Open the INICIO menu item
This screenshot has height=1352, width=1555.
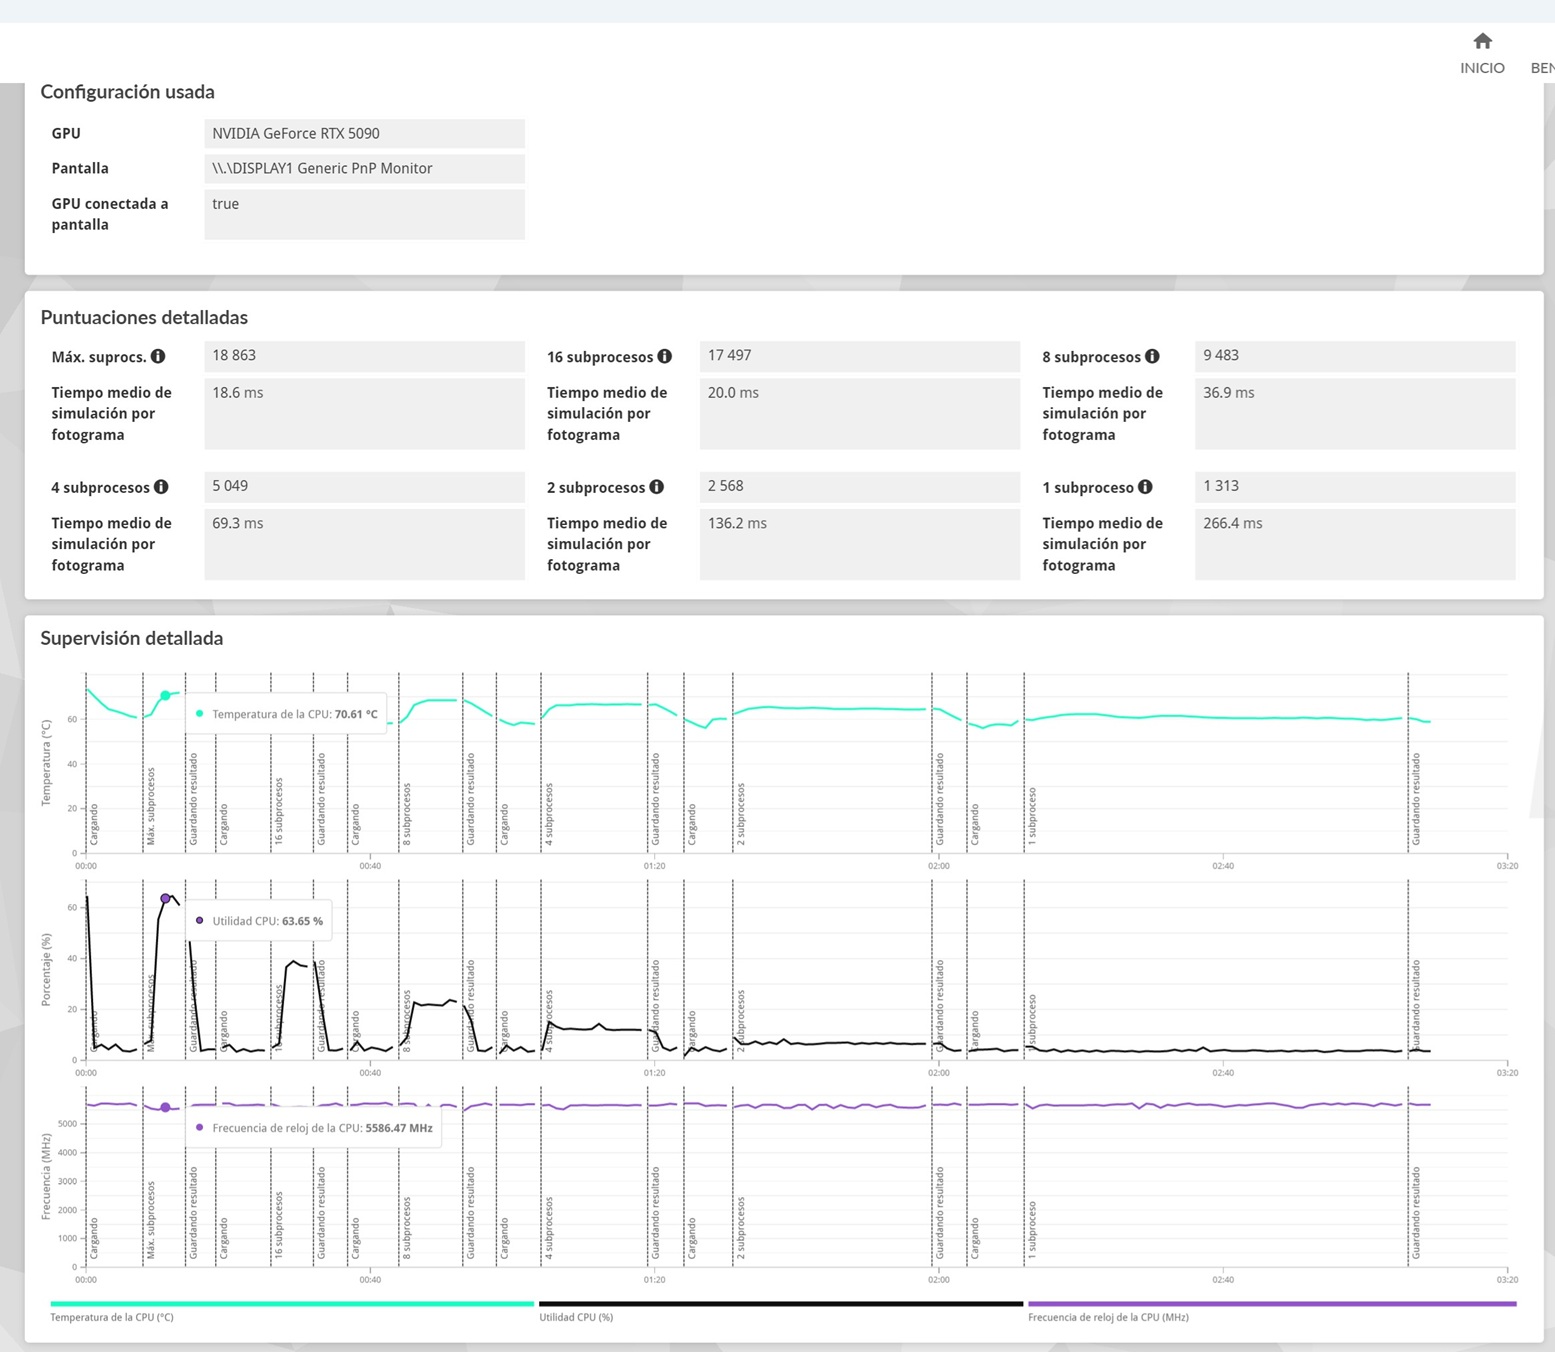tap(1482, 68)
